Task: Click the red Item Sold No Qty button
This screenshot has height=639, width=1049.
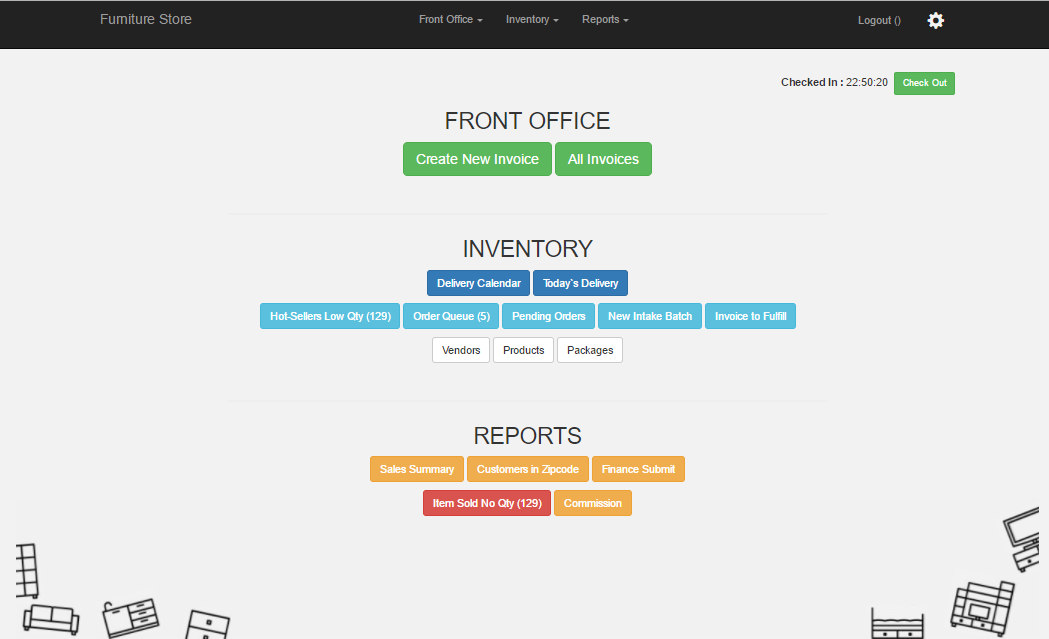Action: tap(486, 503)
